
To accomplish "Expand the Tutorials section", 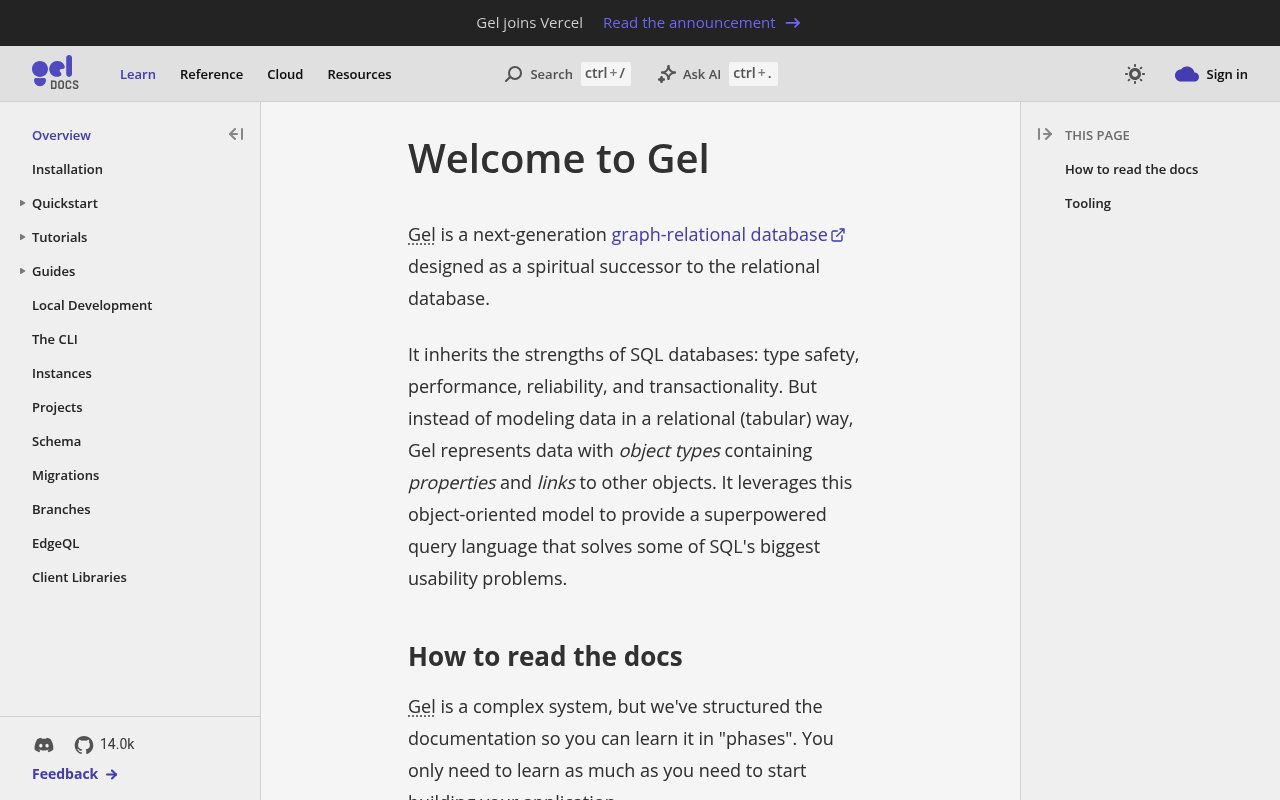I will [x=22, y=237].
